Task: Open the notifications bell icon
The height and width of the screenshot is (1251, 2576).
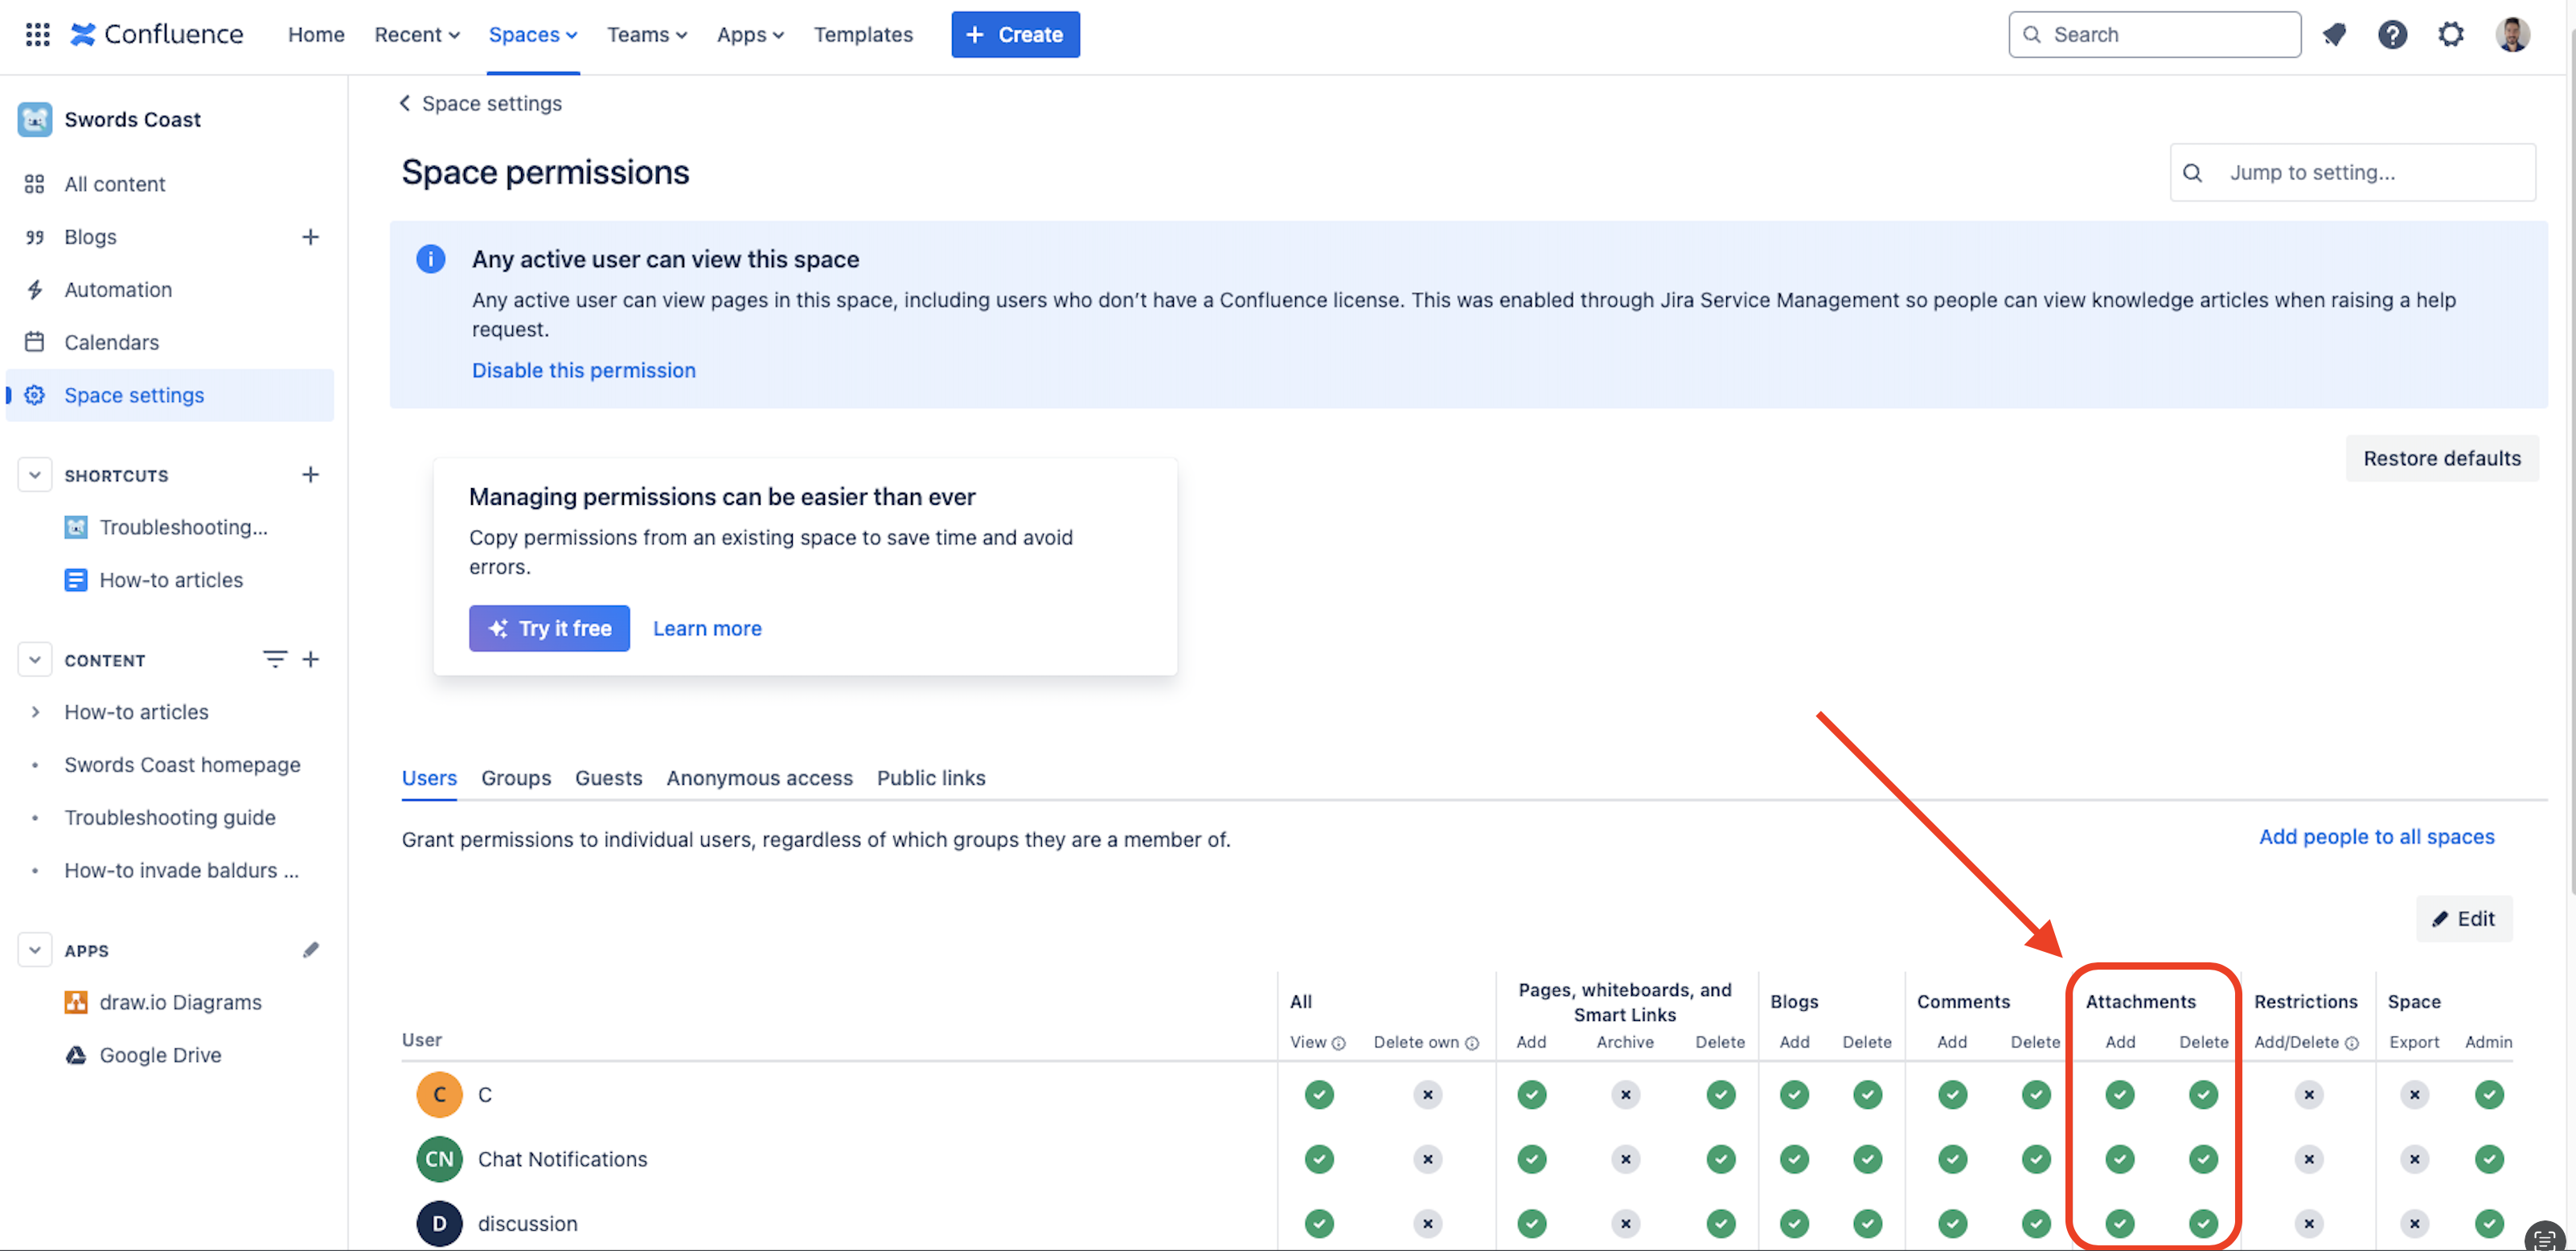Action: pyautogui.click(x=2334, y=34)
